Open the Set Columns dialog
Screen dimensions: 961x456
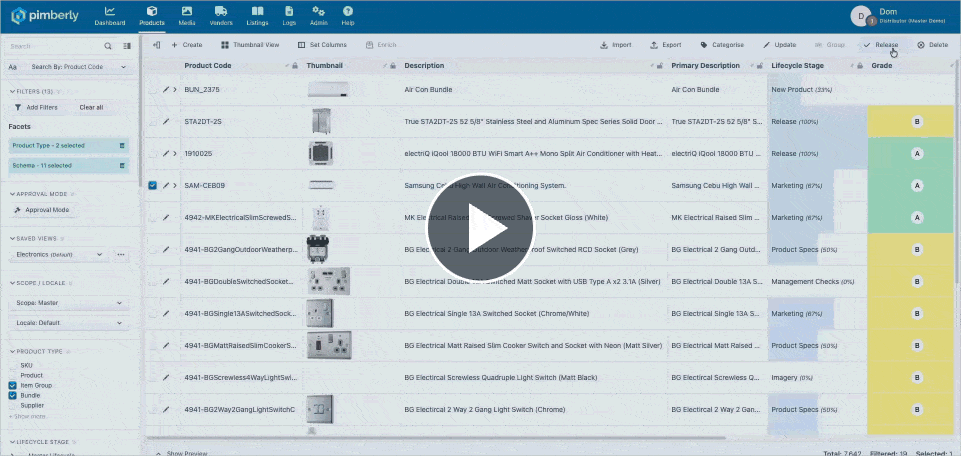point(322,45)
